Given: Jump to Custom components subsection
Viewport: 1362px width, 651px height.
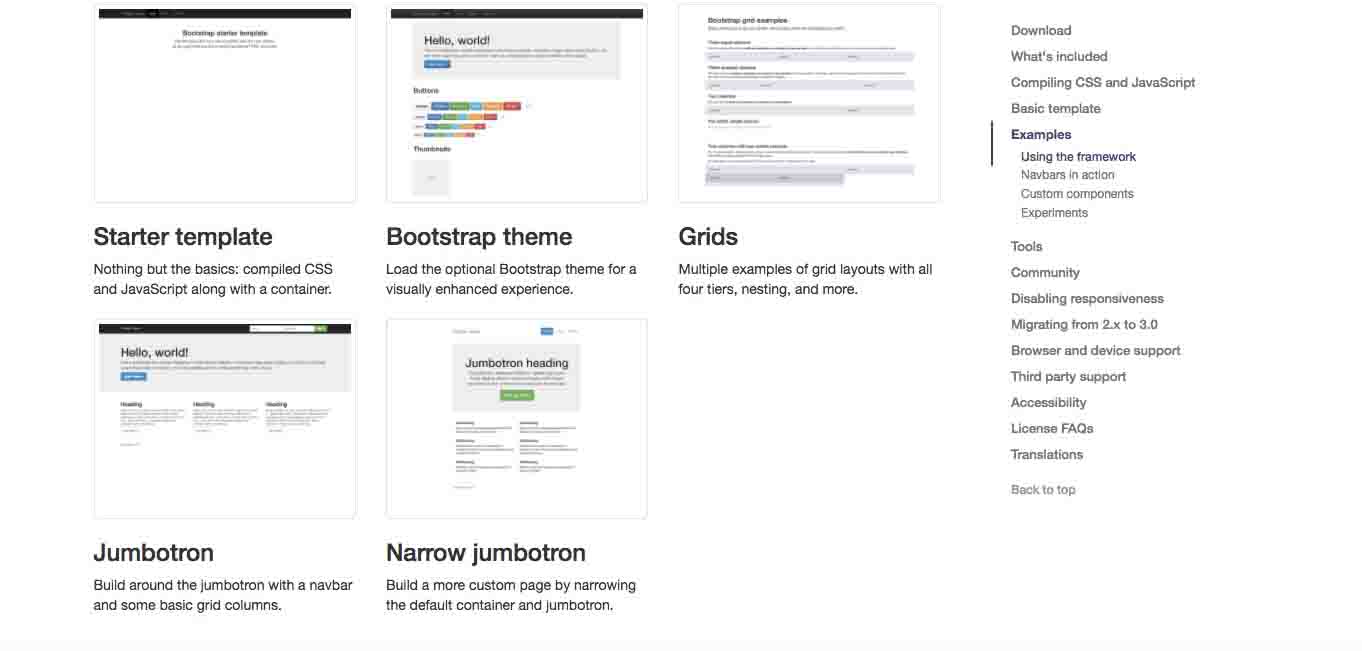Looking at the screenshot, I should tap(1077, 194).
